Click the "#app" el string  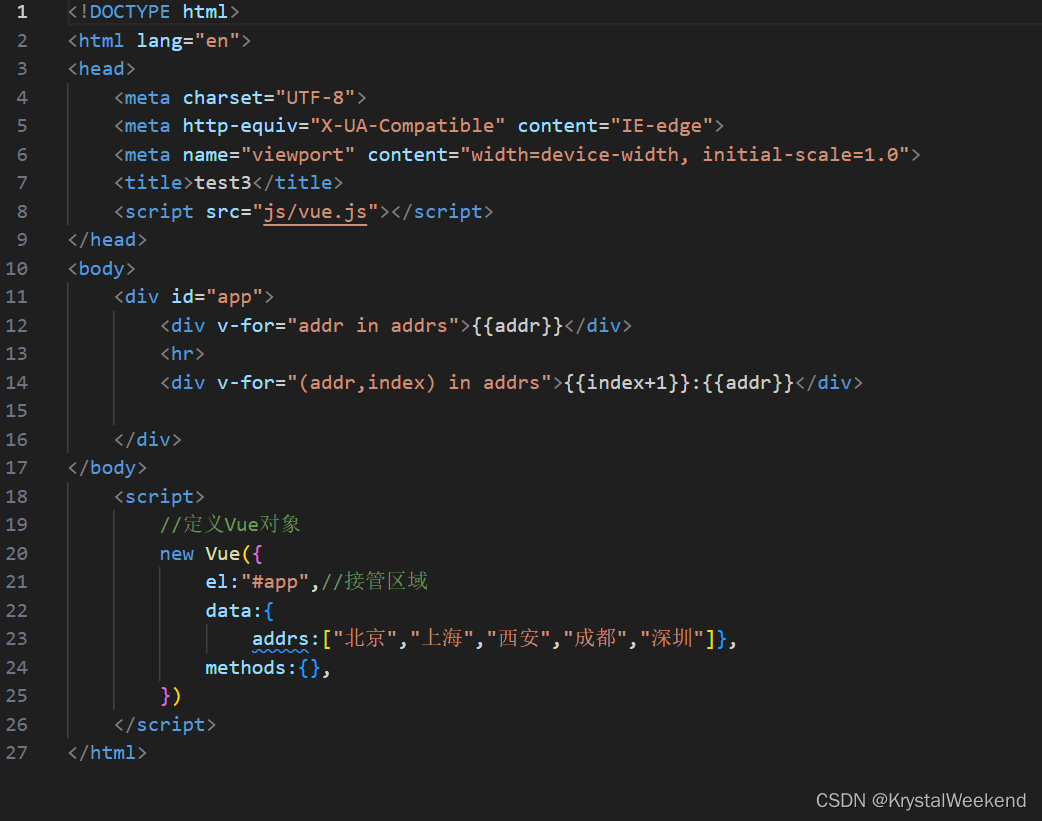coord(274,582)
